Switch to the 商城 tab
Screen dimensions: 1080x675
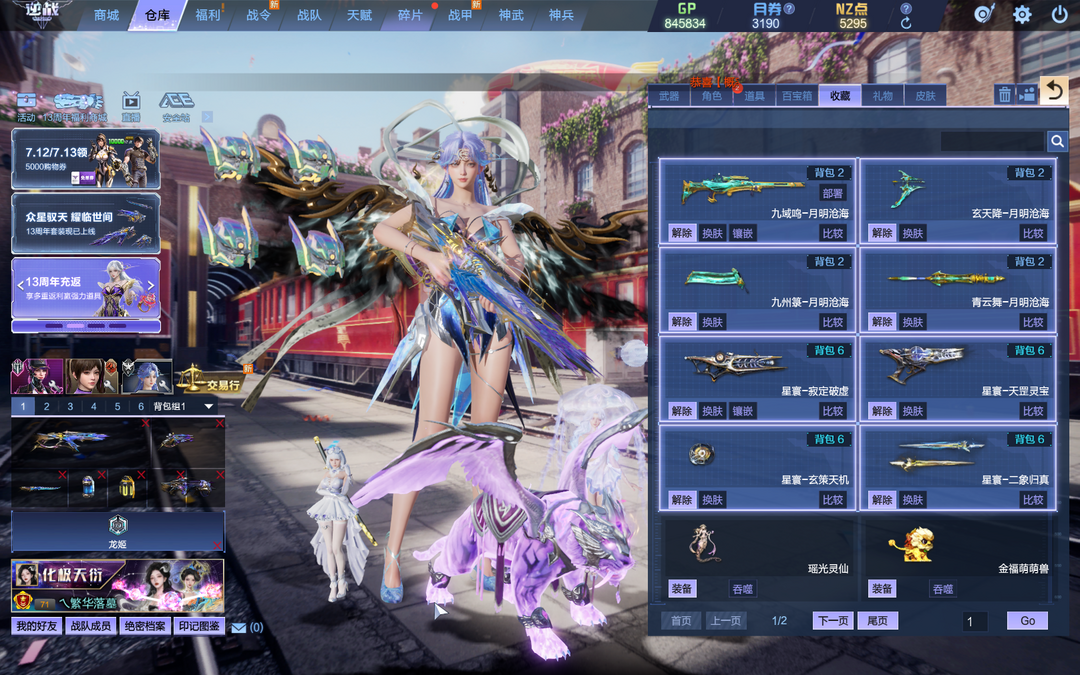pyautogui.click(x=106, y=15)
